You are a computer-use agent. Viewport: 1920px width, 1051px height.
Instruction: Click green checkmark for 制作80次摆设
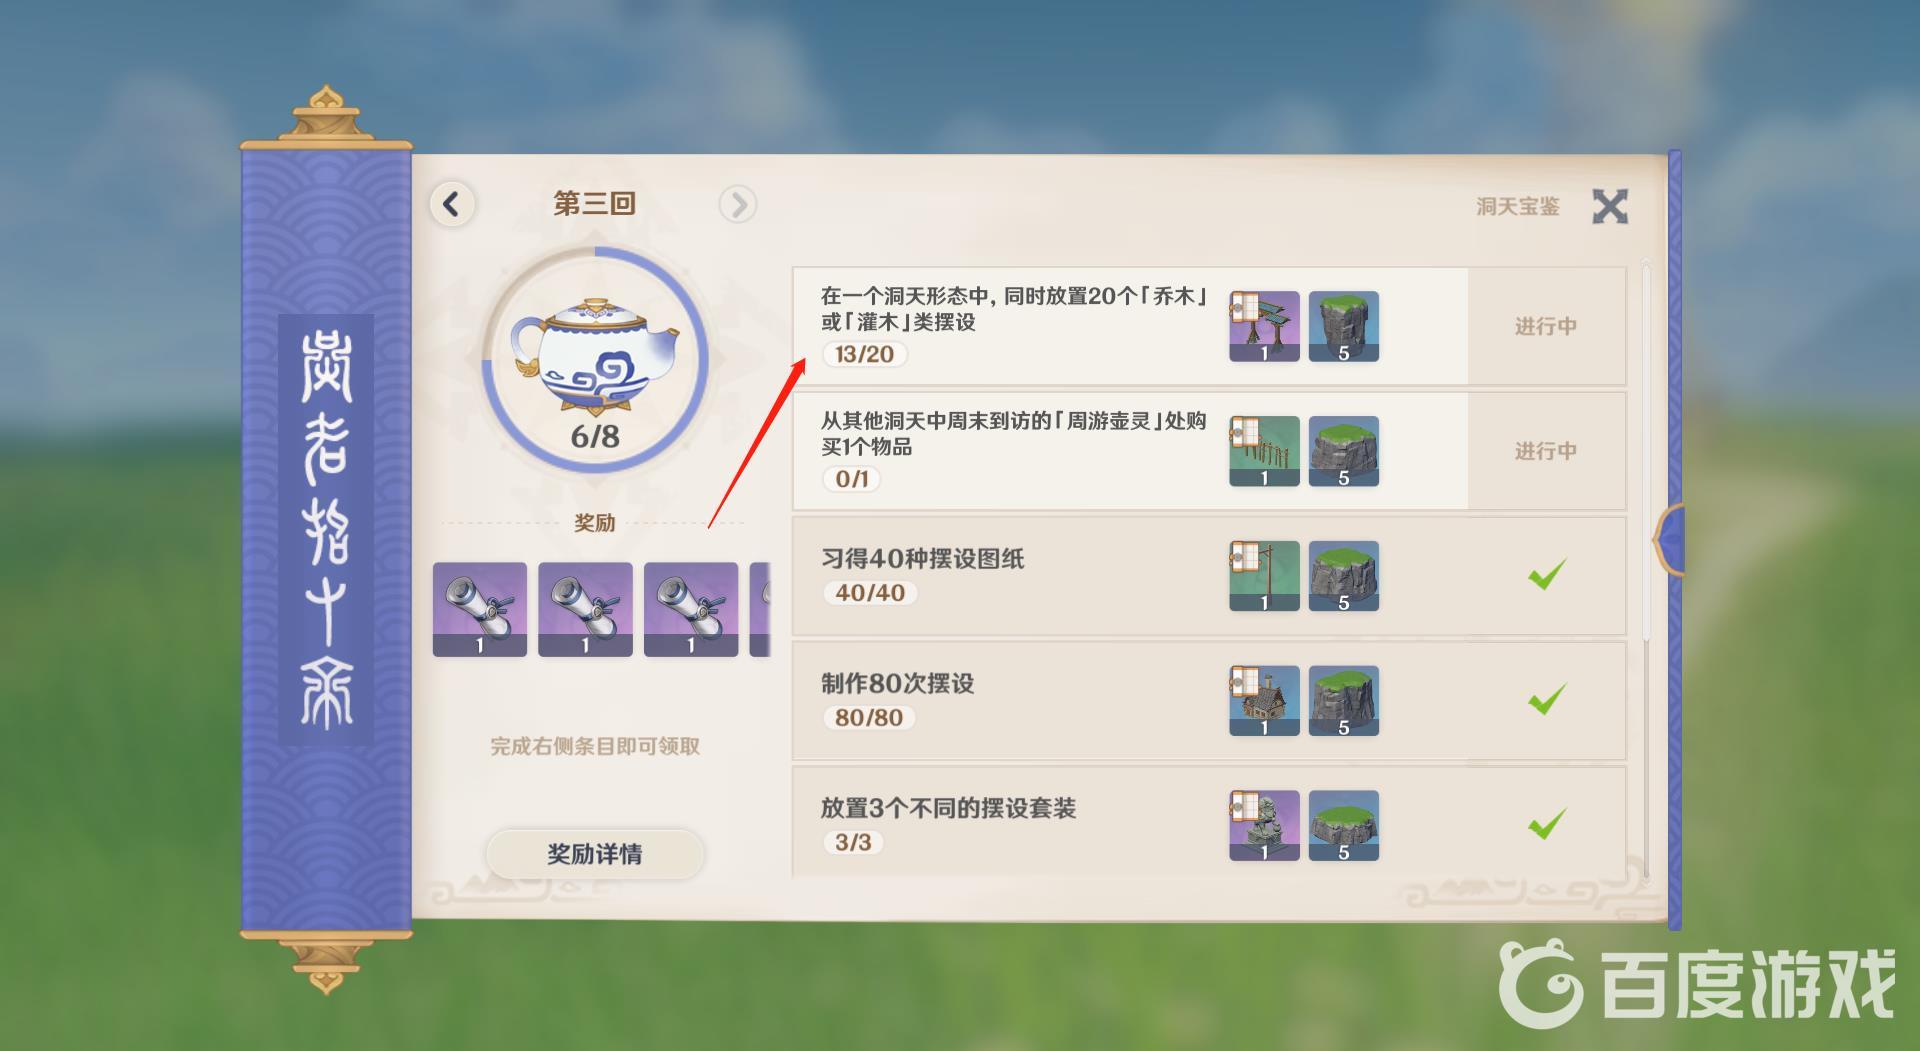pos(1546,700)
